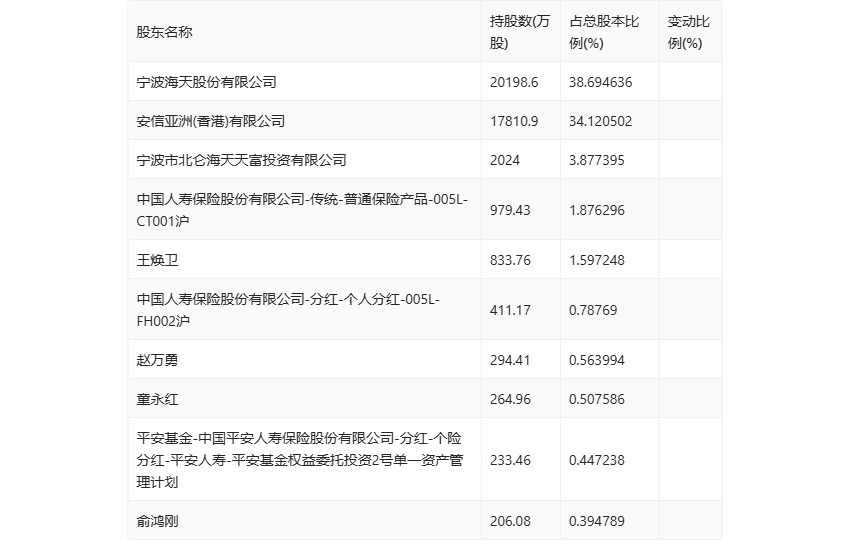Select shareholder 赵万勇
Viewport: 850px width, 540px height.
point(157,360)
